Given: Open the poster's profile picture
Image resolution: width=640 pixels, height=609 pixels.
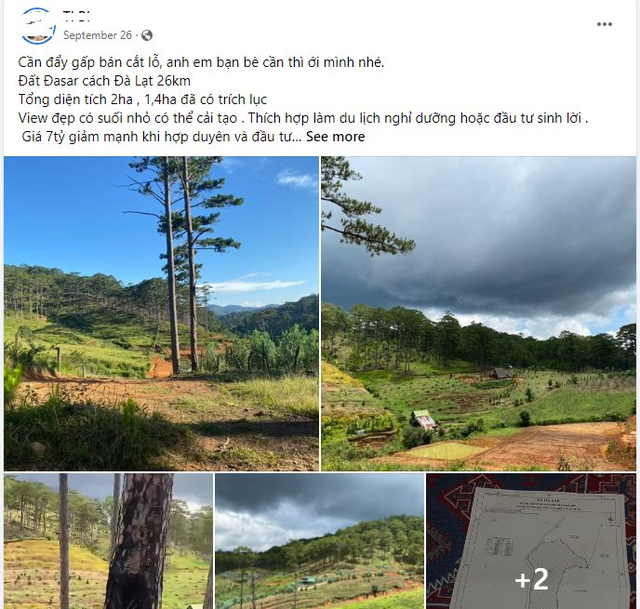Looking at the screenshot, I should 38,25.
